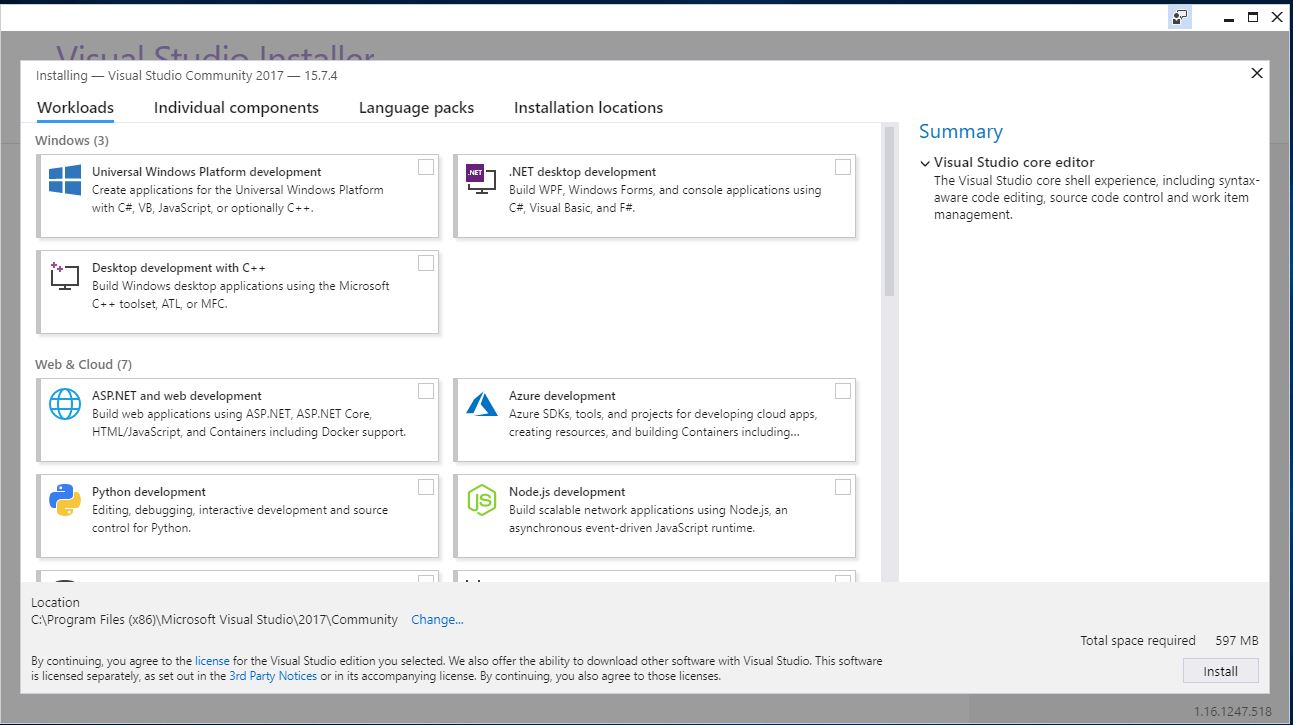Click the Install button
Viewport: 1293px width, 725px height.
(x=1220, y=671)
